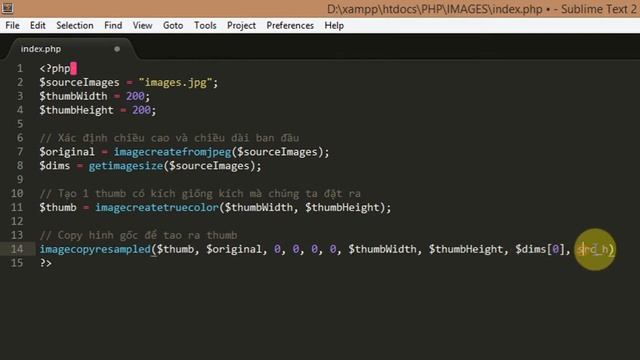Click line number 1 in gutter
The image size is (640, 360).
click(x=20, y=68)
